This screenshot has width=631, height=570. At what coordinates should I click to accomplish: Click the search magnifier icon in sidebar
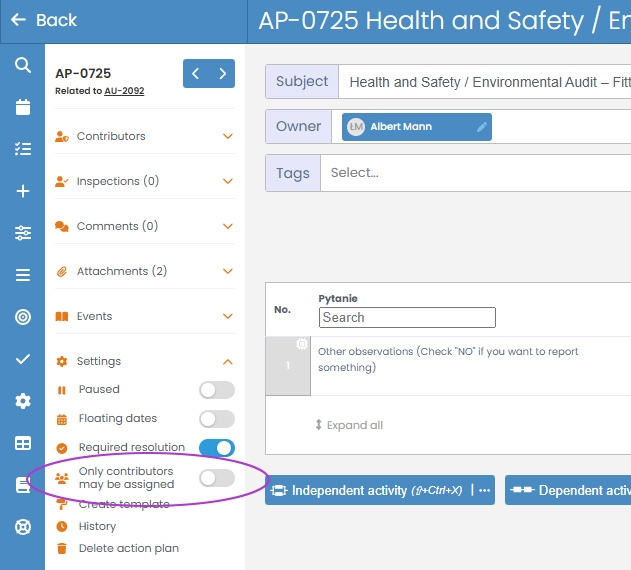point(22,65)
